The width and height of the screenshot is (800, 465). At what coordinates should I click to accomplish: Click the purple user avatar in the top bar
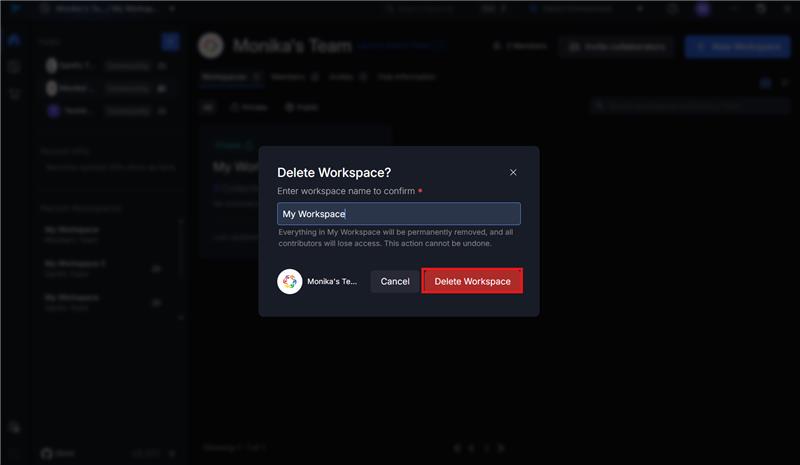tap(703, 9)
